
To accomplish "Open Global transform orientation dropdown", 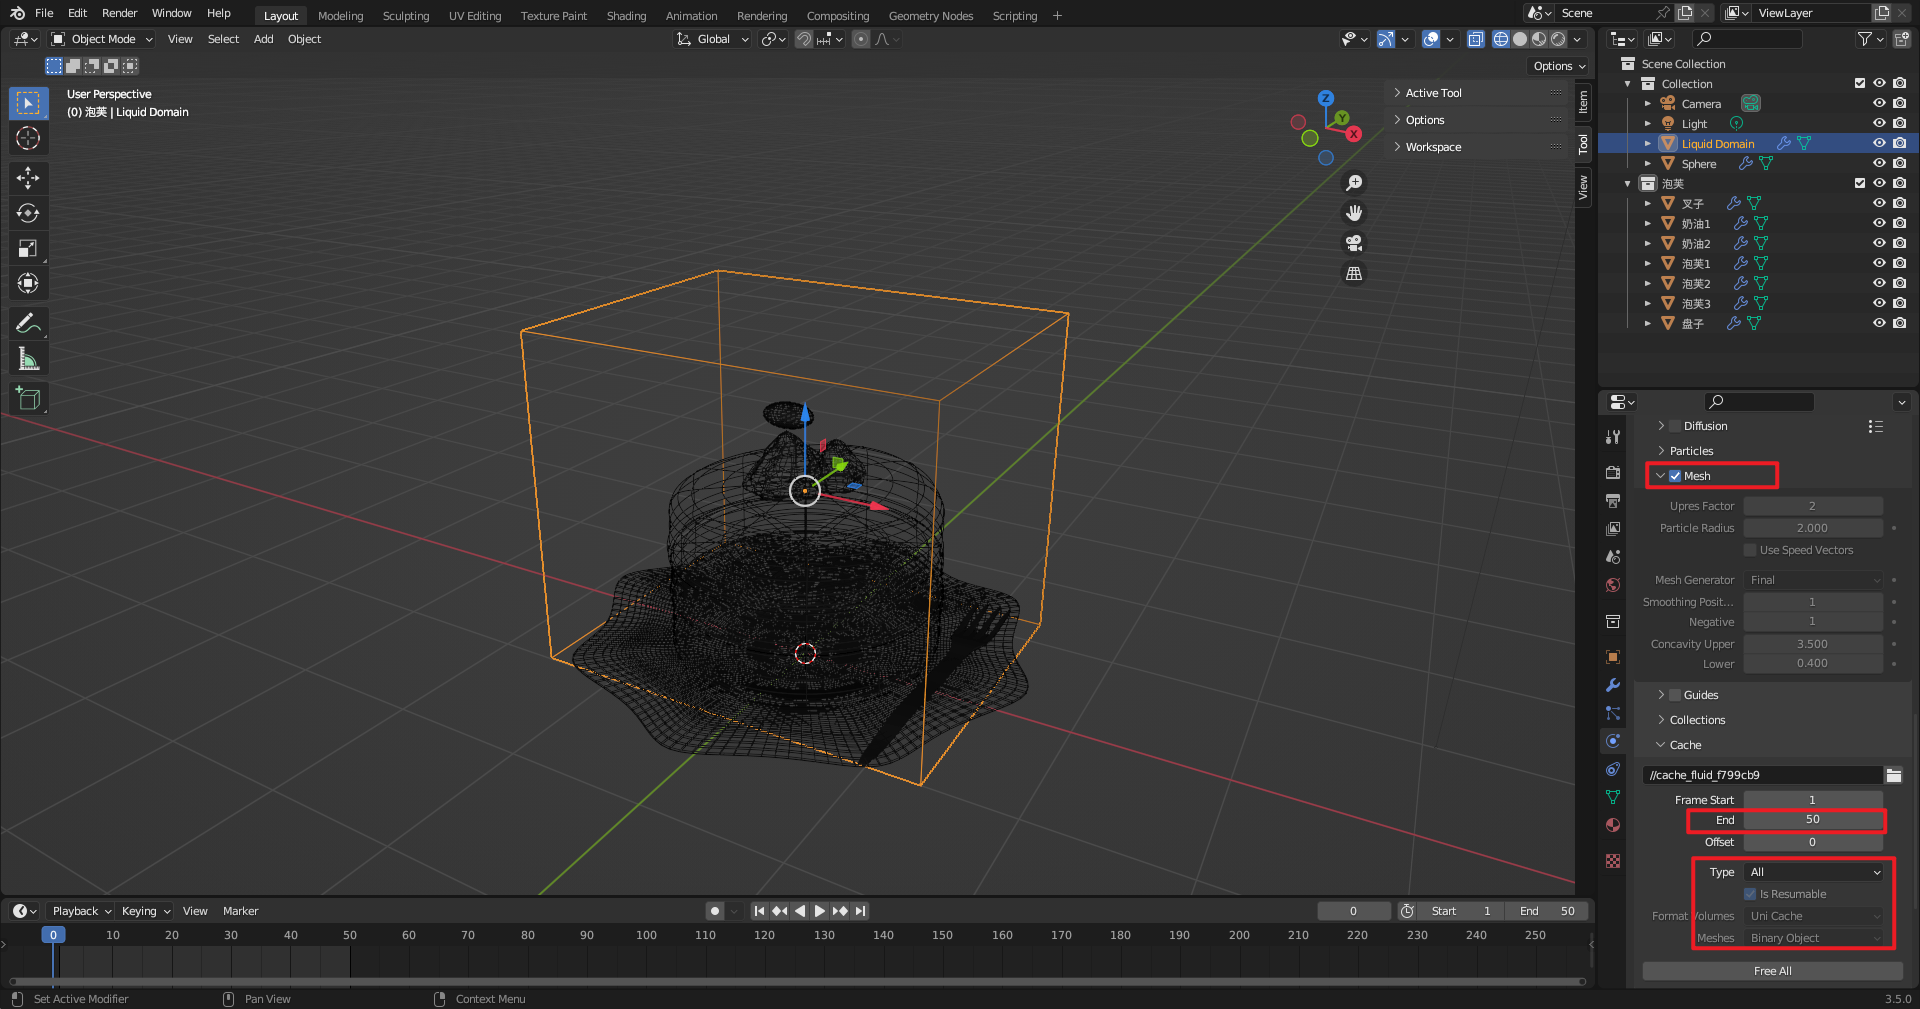I will [713, 39].
